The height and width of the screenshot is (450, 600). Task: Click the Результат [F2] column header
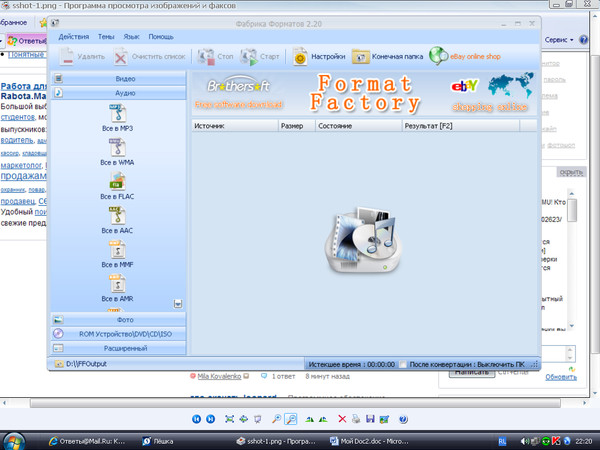461,126
